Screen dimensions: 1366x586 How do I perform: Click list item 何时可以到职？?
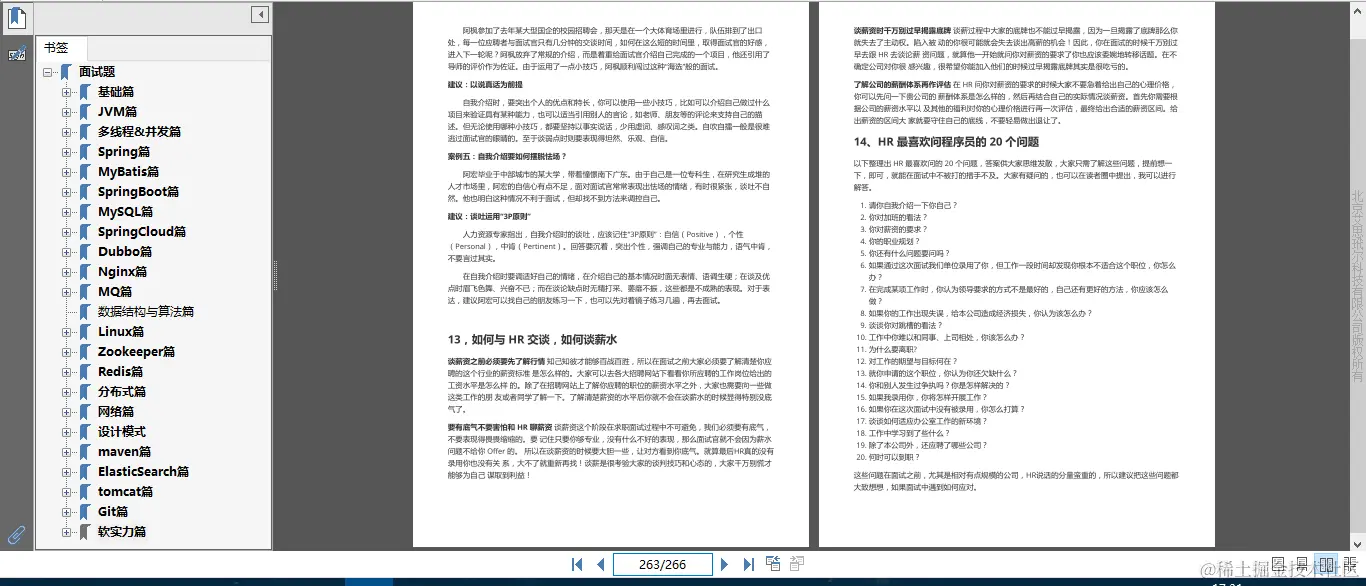(x=893, y=457)
